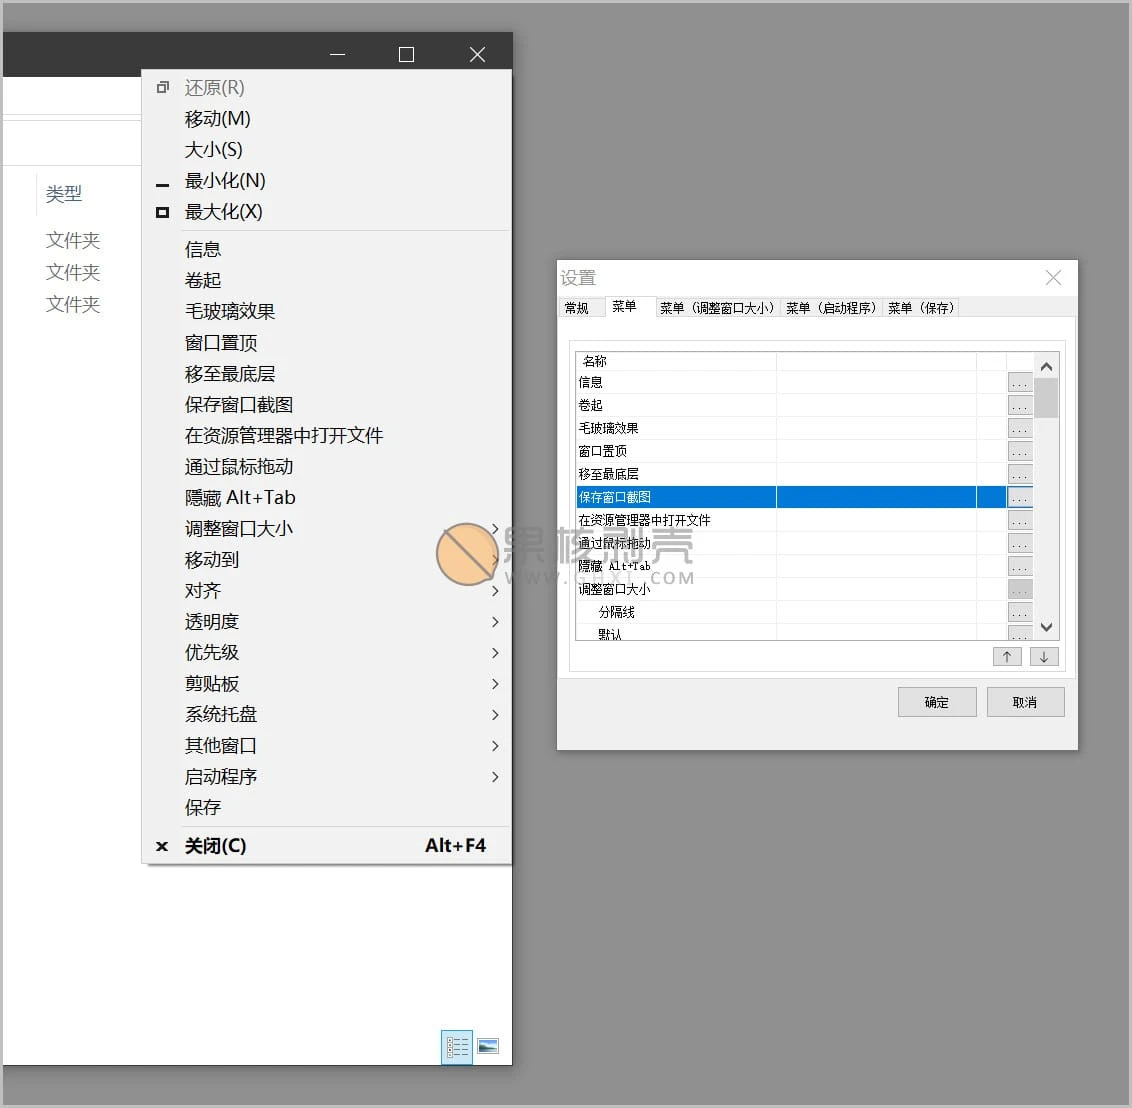The image size is (1132, 1108).
Task: Expand the 系统托盘 submenu
Action: point(221,714)
